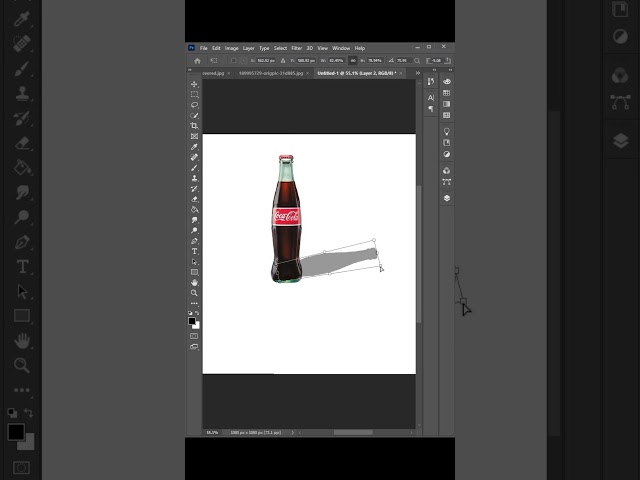Viewport: 640px width, 480px height.
Task: Select the Dodge tool
Action: pos(194,231)
